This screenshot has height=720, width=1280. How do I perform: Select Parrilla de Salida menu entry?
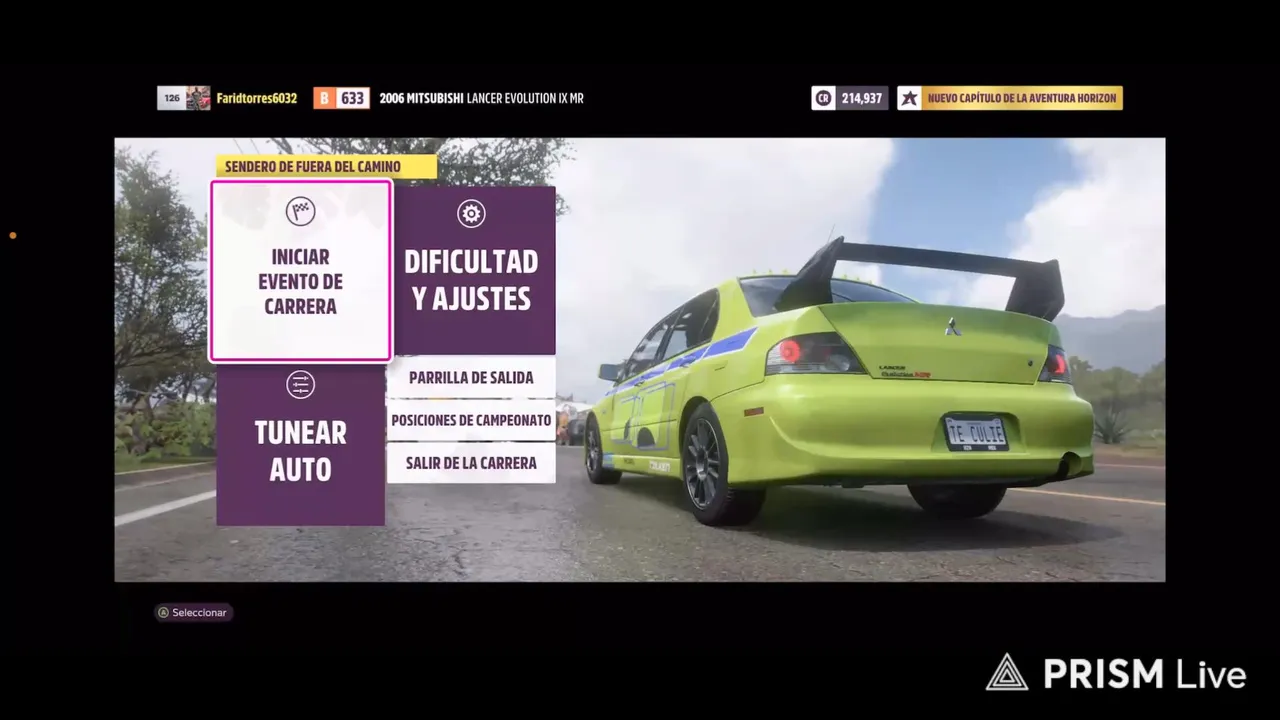[471, 378]
